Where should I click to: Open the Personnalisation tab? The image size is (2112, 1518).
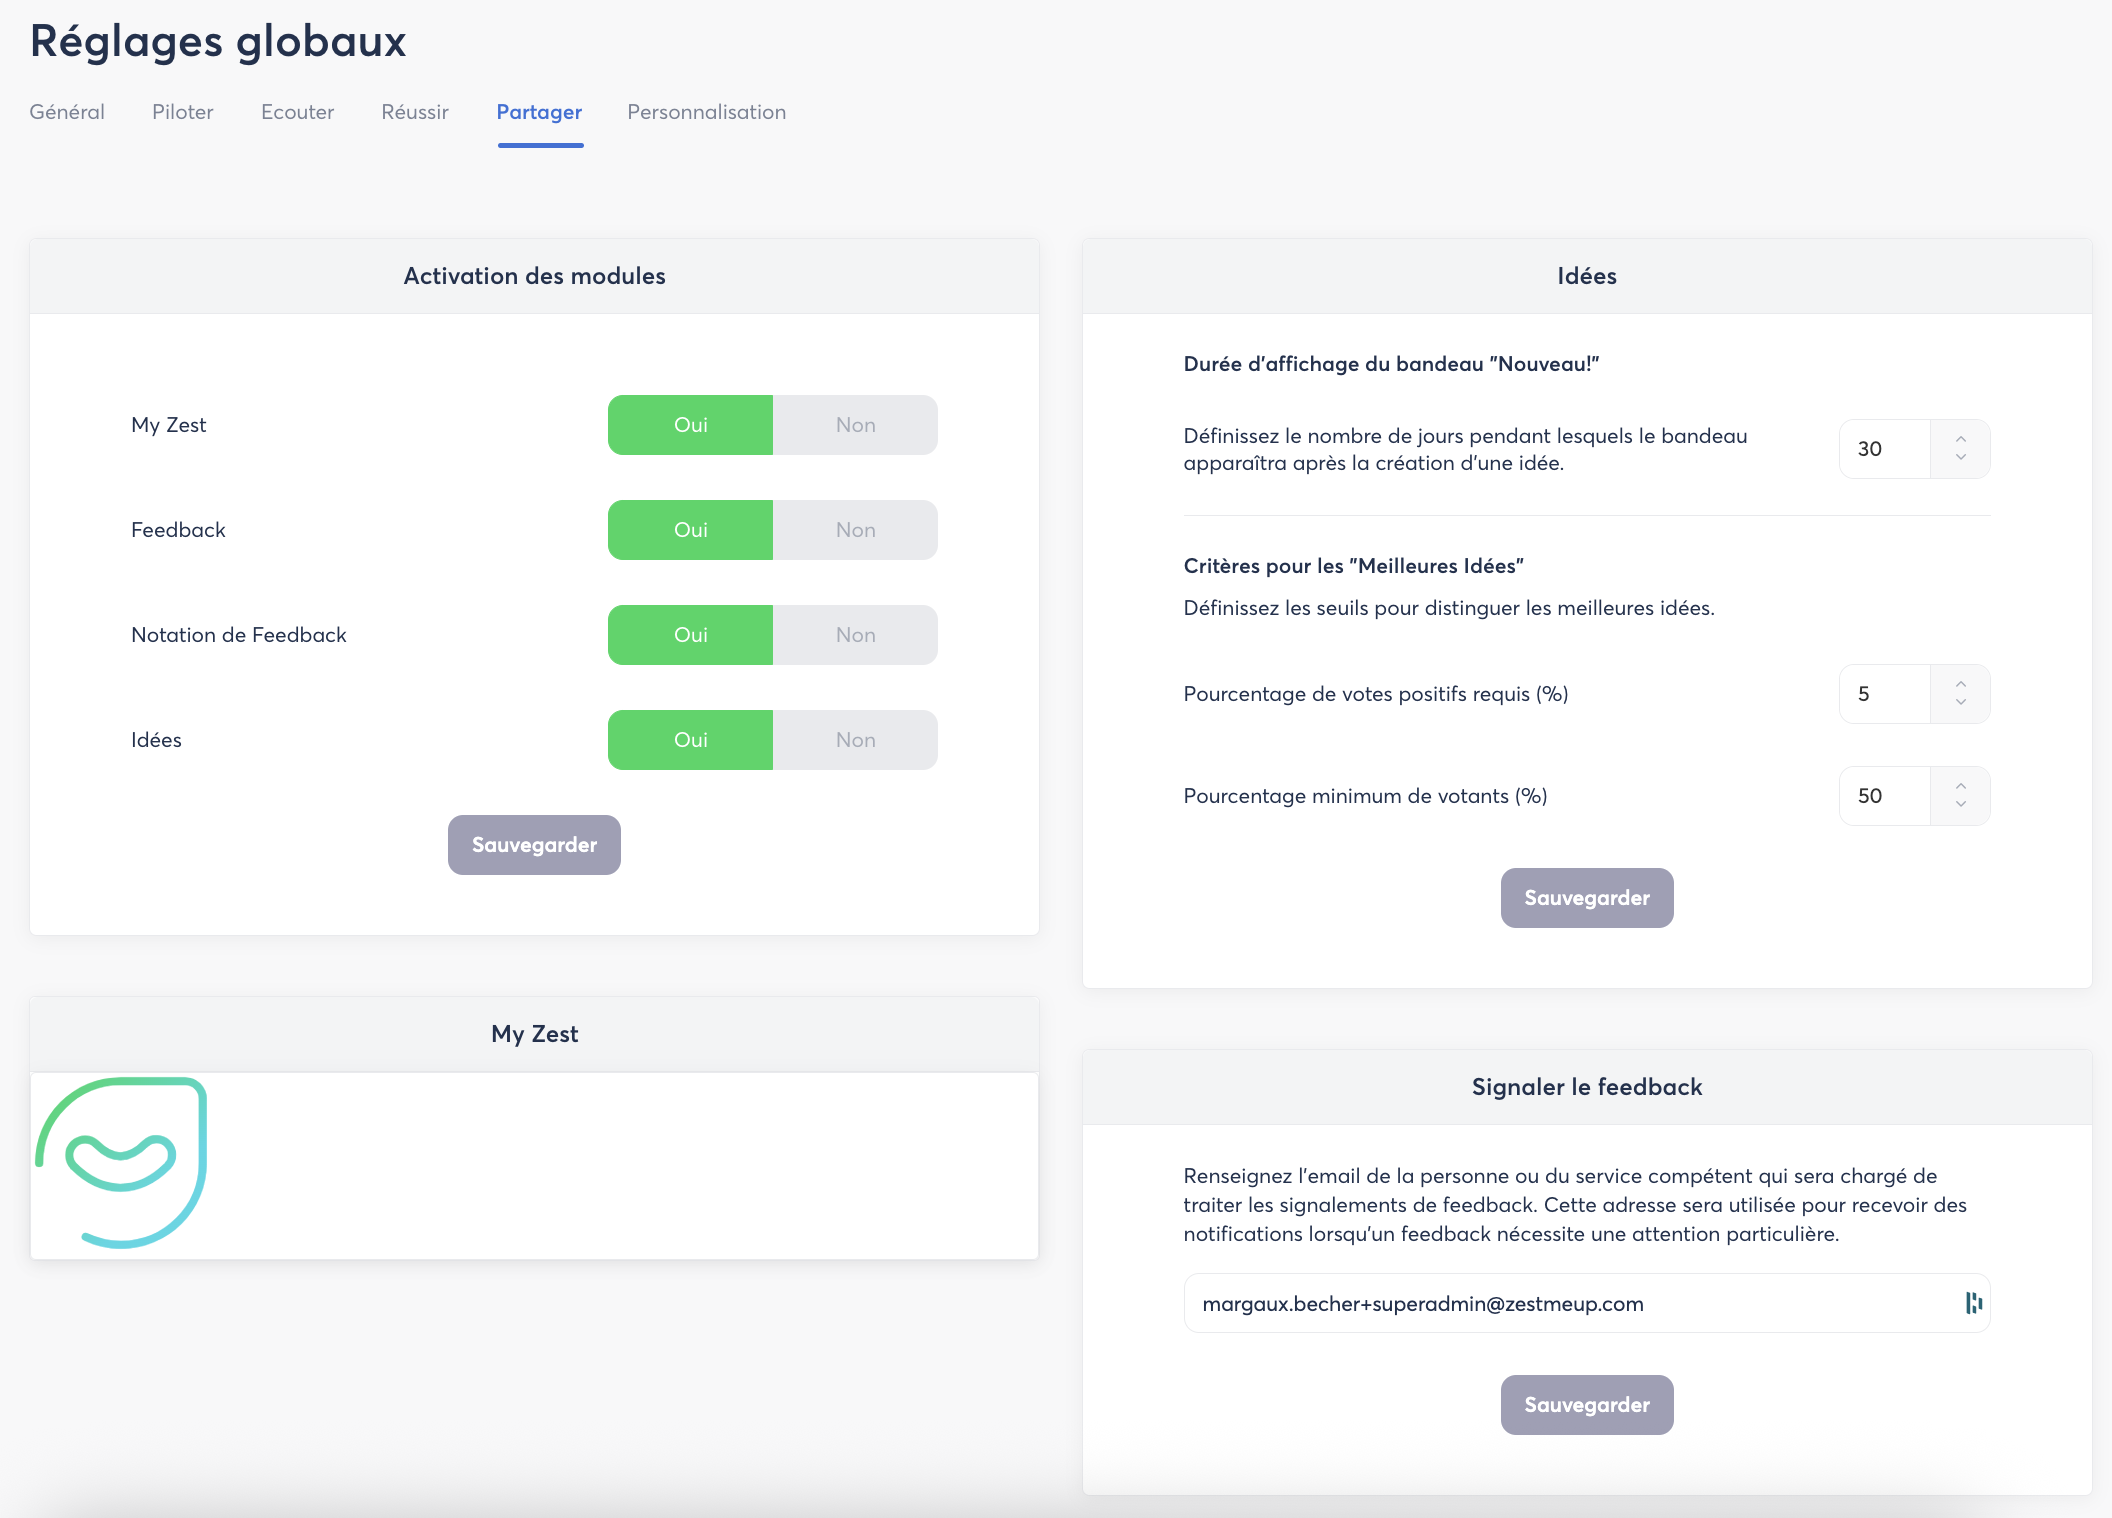[x=706, y=112]
